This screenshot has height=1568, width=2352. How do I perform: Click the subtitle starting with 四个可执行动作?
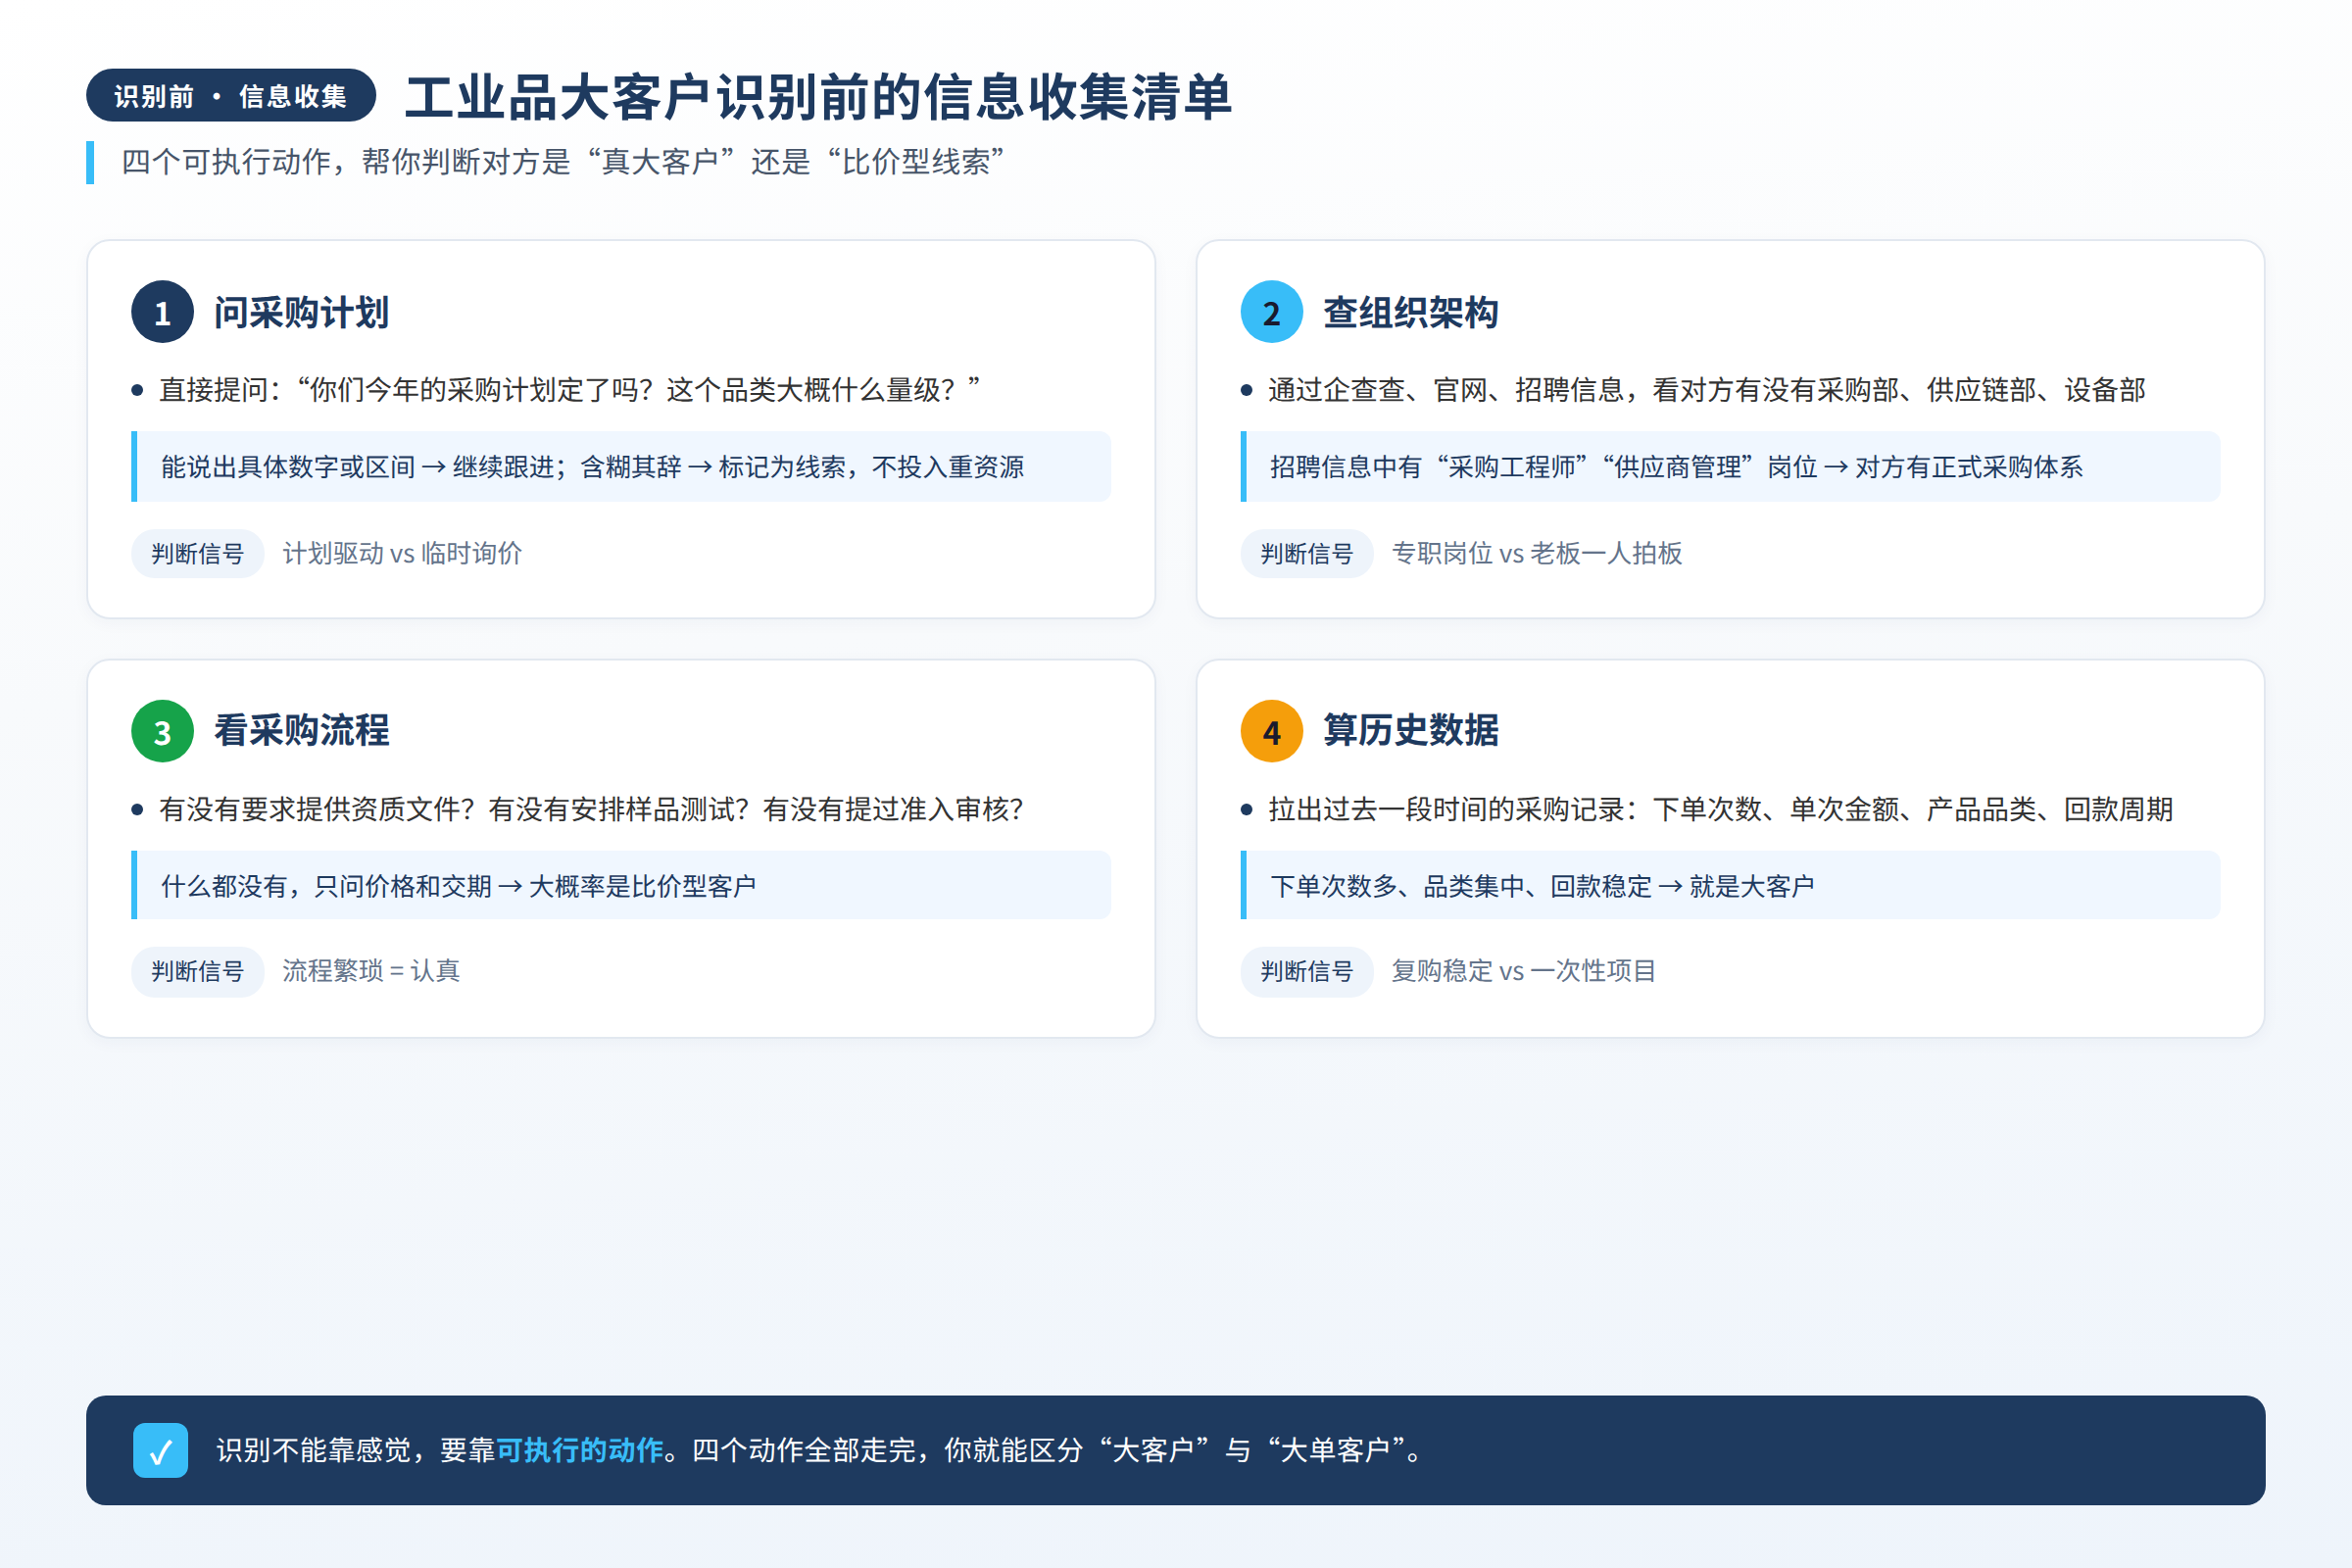coord(563,162)
